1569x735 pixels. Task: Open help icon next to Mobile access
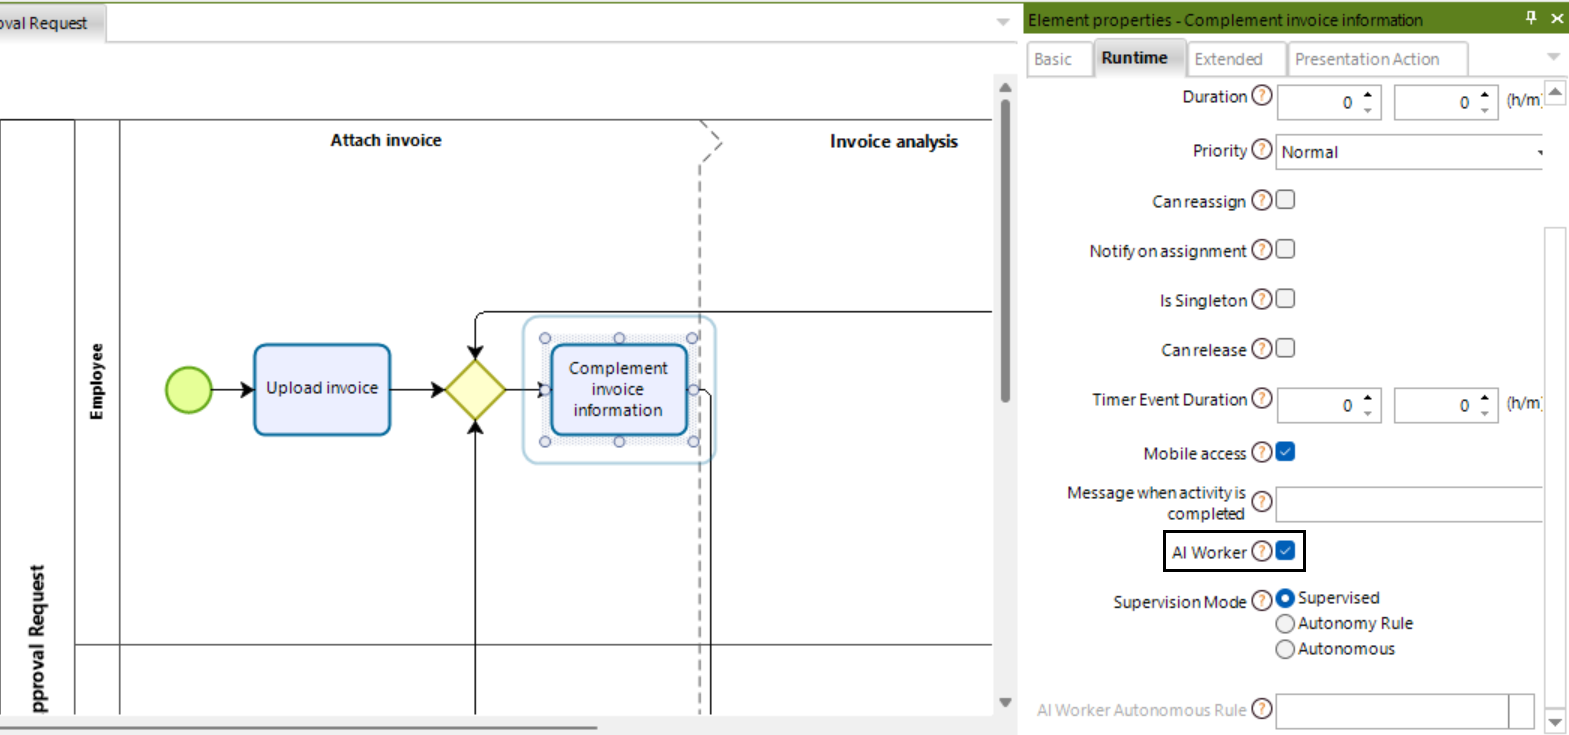point(1262,452)
